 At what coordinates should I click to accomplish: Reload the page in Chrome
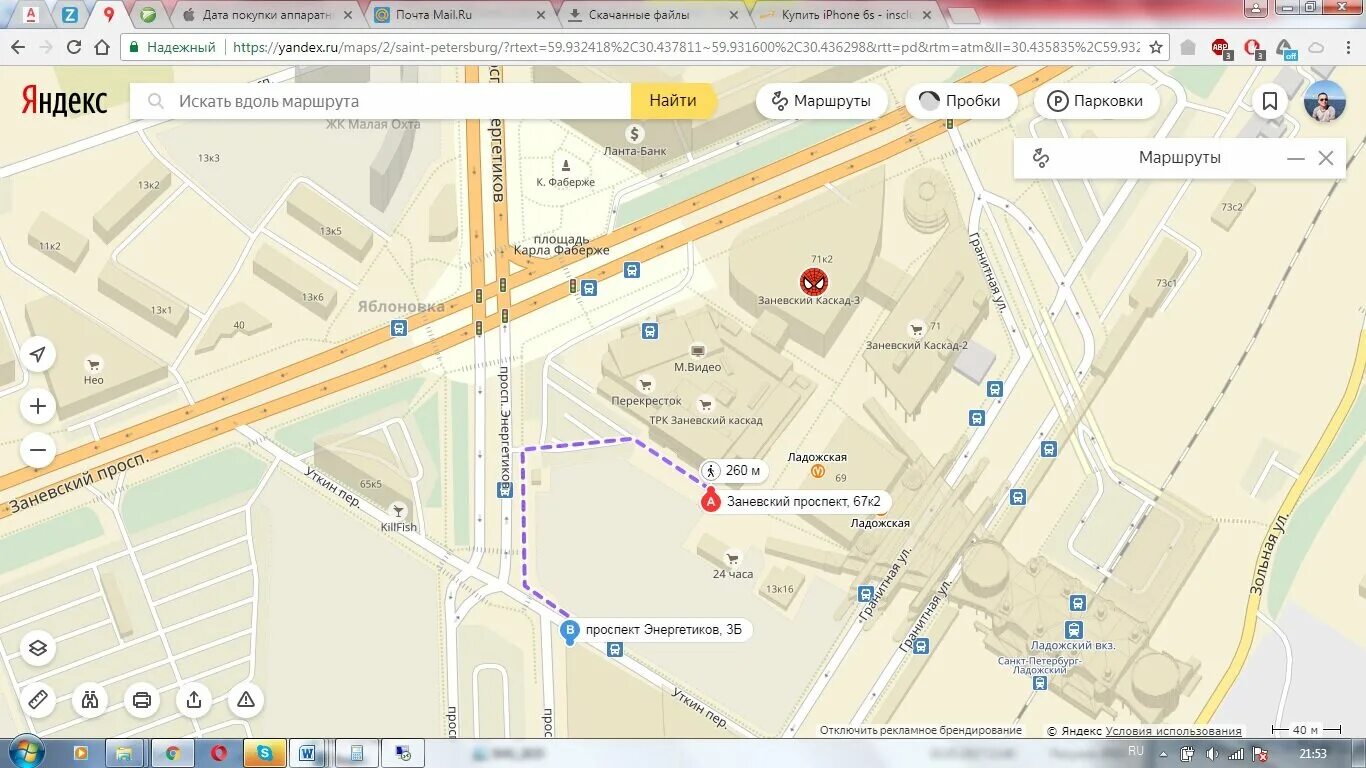point(74,47)
